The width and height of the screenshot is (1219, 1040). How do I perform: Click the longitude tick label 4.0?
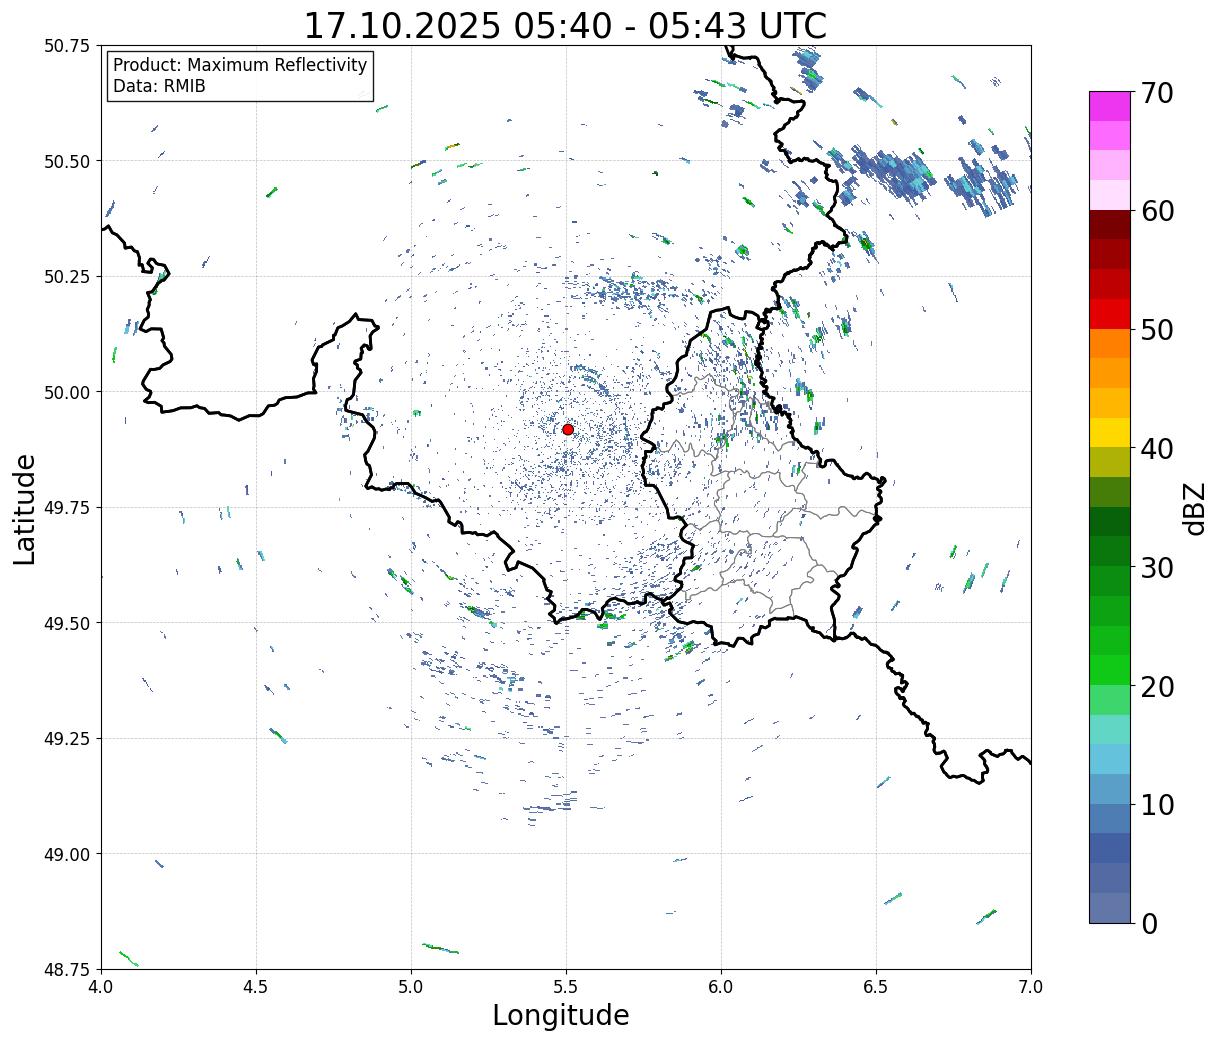[101, 987]
